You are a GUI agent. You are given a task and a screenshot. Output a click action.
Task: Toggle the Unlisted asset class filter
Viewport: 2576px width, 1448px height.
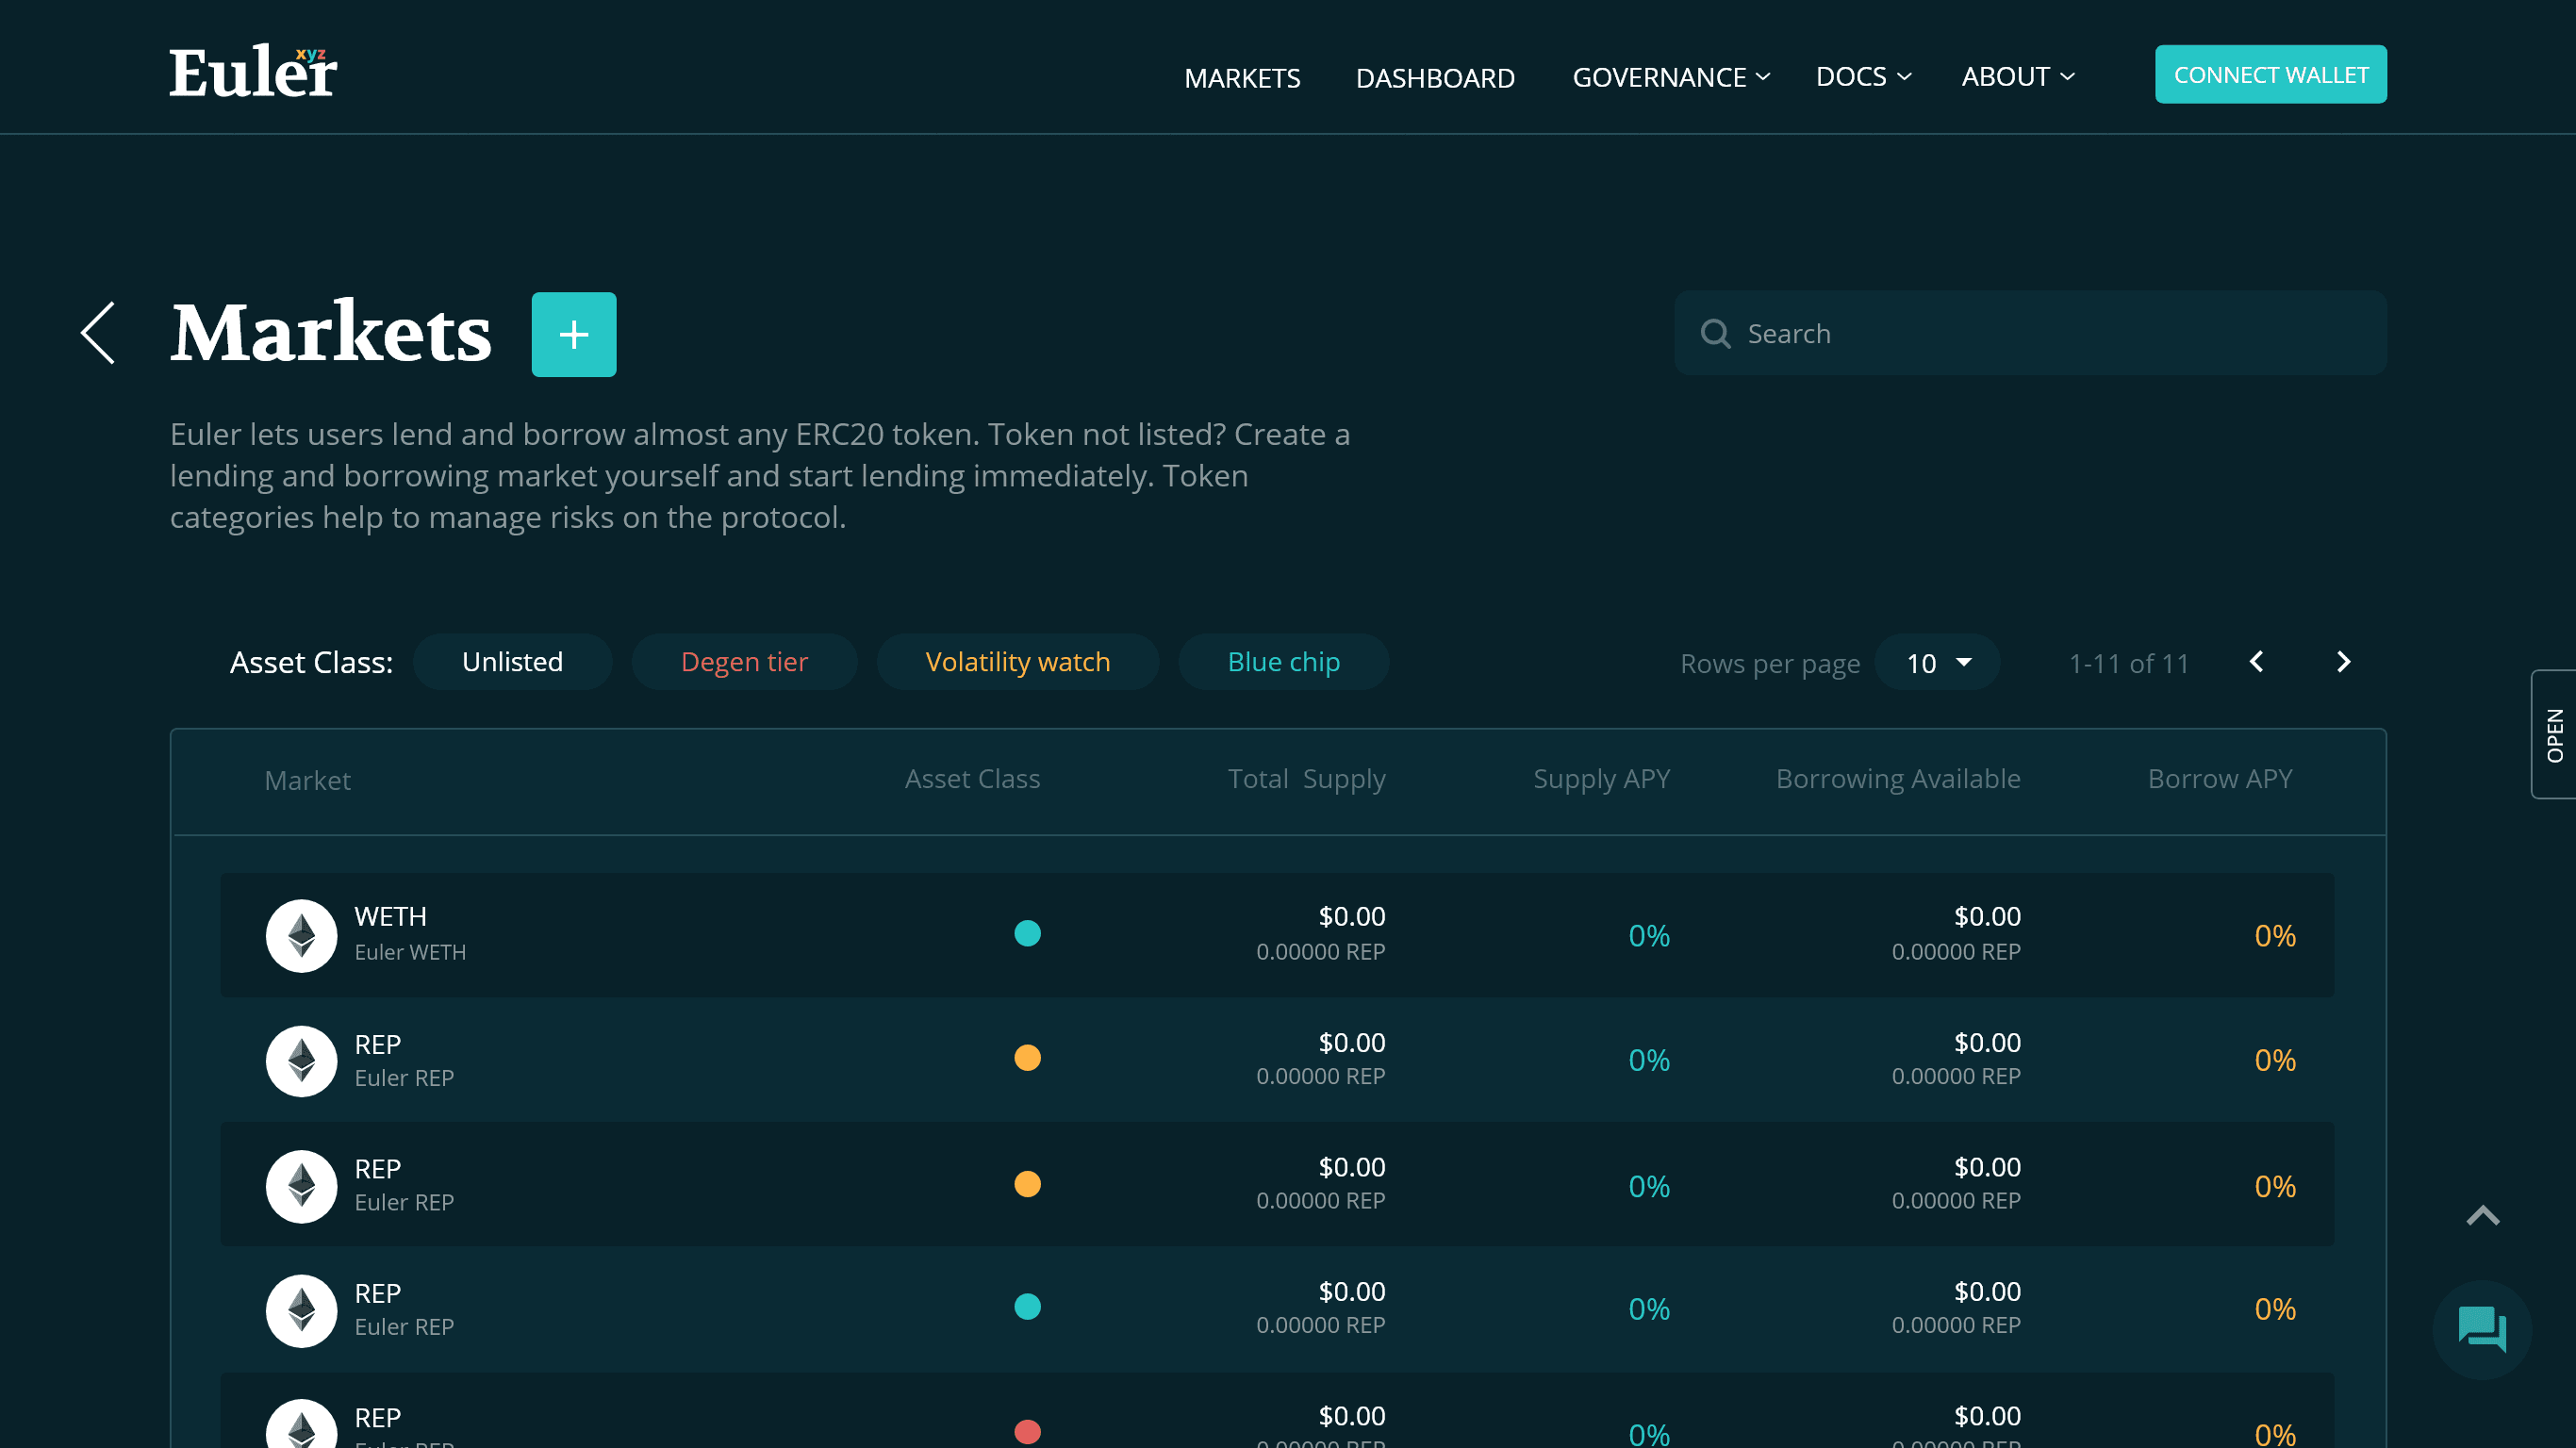[x=512, y=662]
